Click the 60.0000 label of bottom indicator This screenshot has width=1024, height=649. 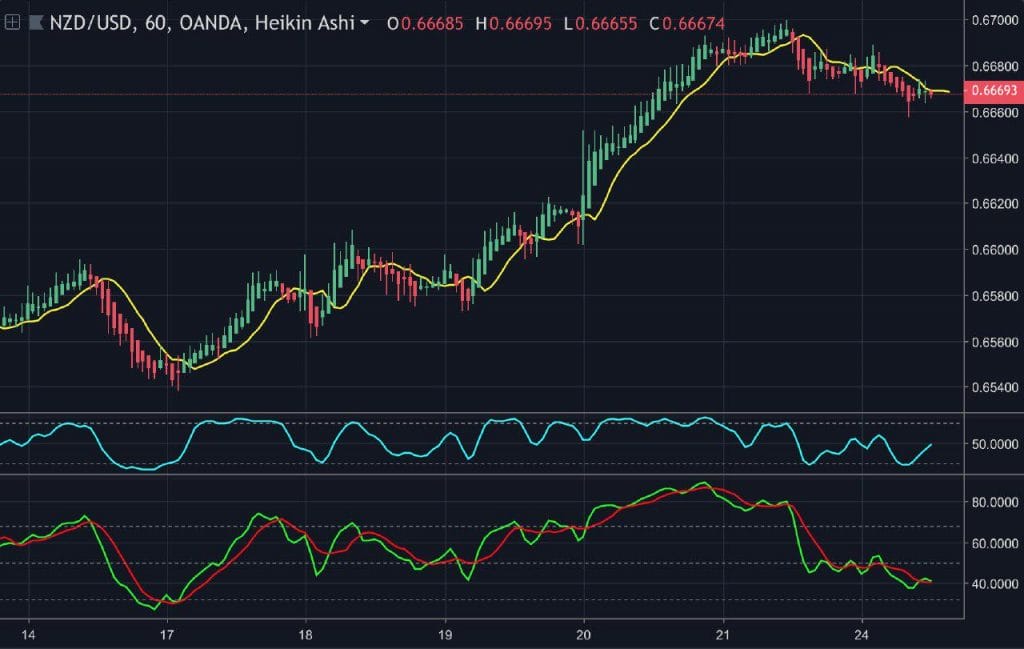coord(995,543)
